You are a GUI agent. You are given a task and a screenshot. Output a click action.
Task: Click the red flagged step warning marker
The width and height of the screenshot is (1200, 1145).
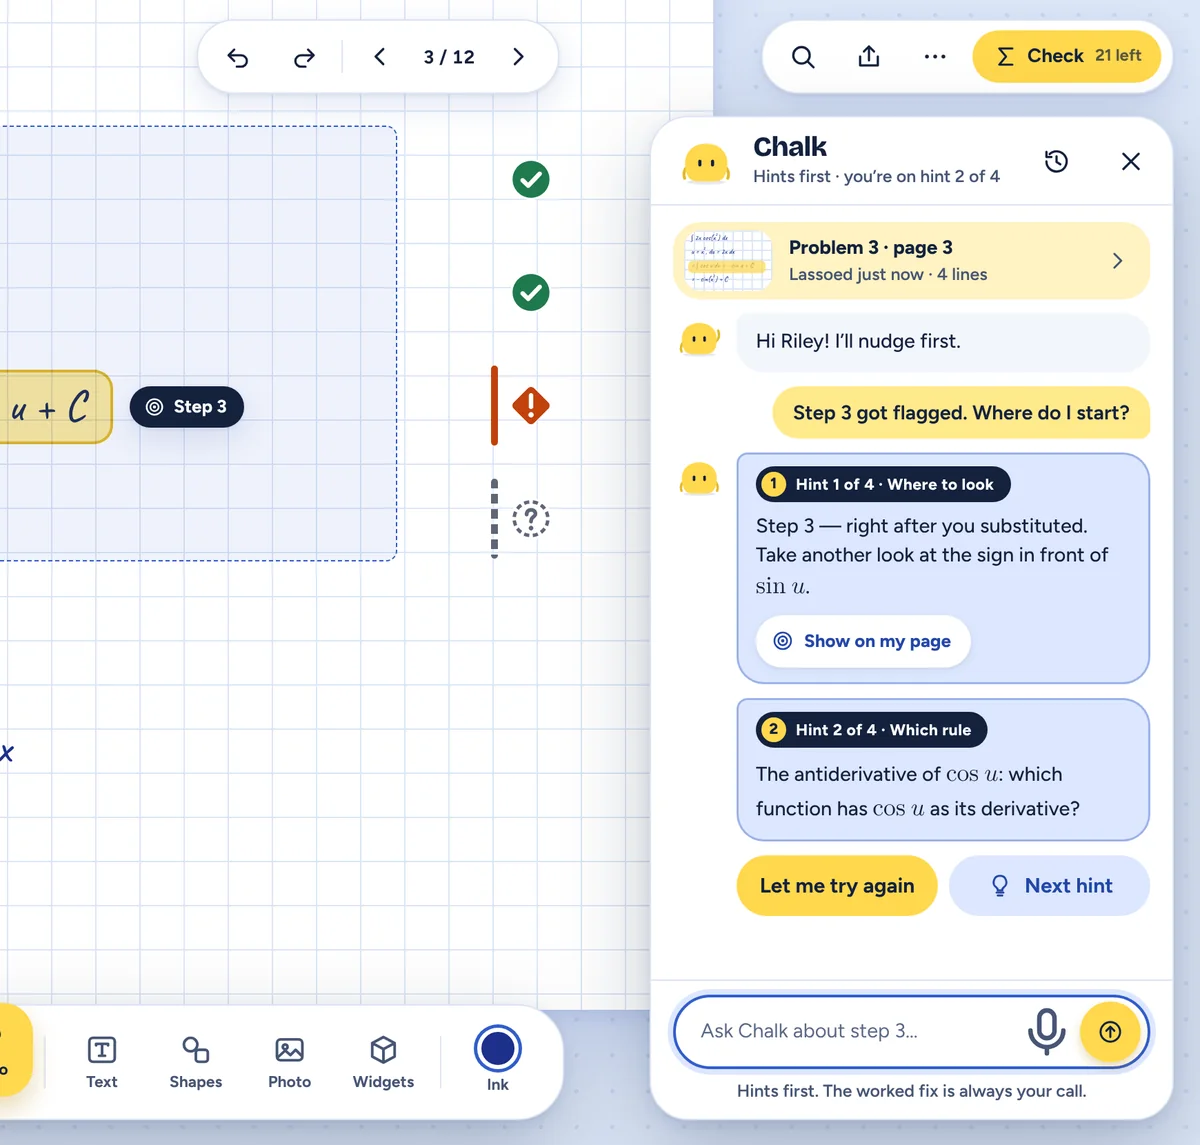click(531, 406)
